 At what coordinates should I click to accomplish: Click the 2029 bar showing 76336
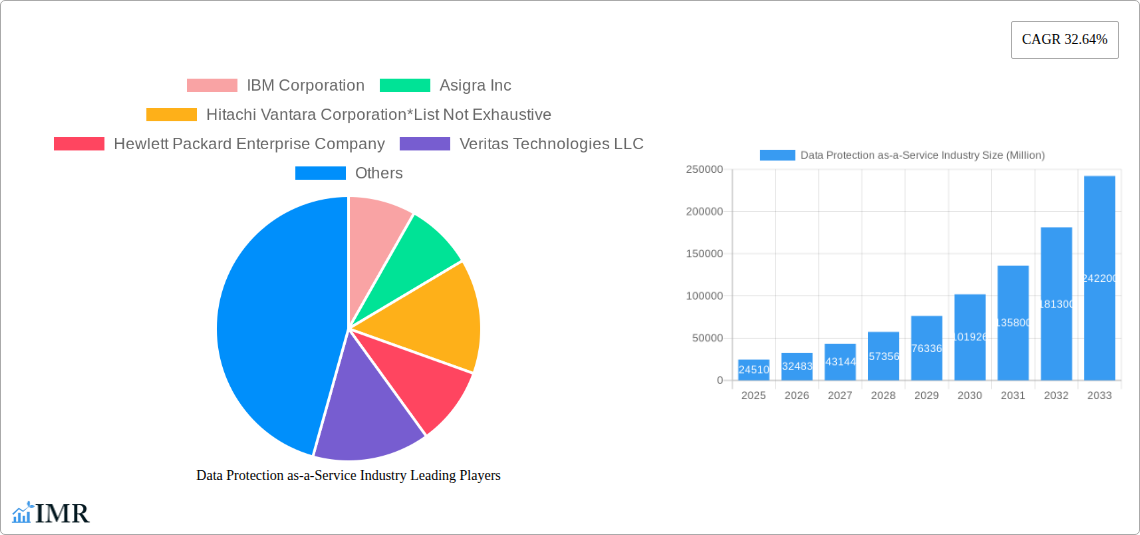[x=927, y=348]
